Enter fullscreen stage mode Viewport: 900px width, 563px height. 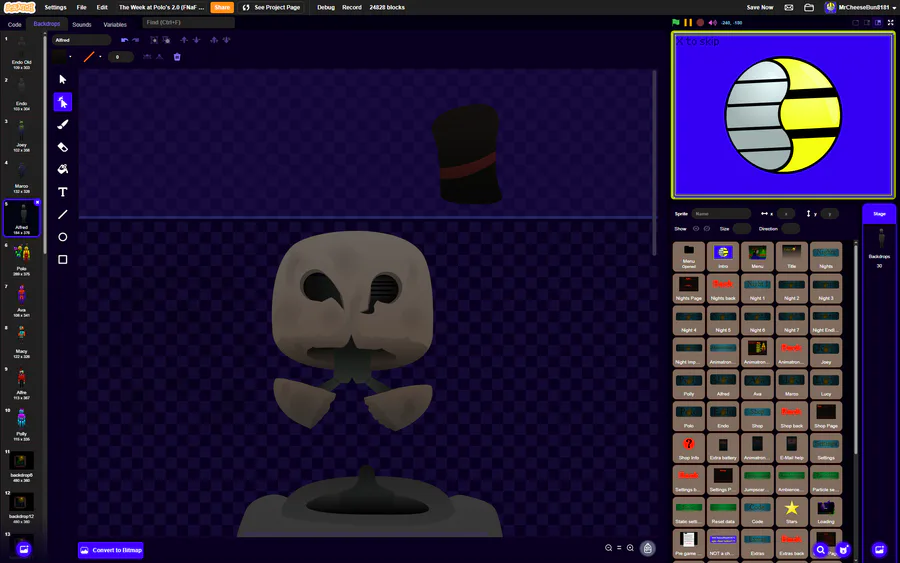tap(890, 22)
